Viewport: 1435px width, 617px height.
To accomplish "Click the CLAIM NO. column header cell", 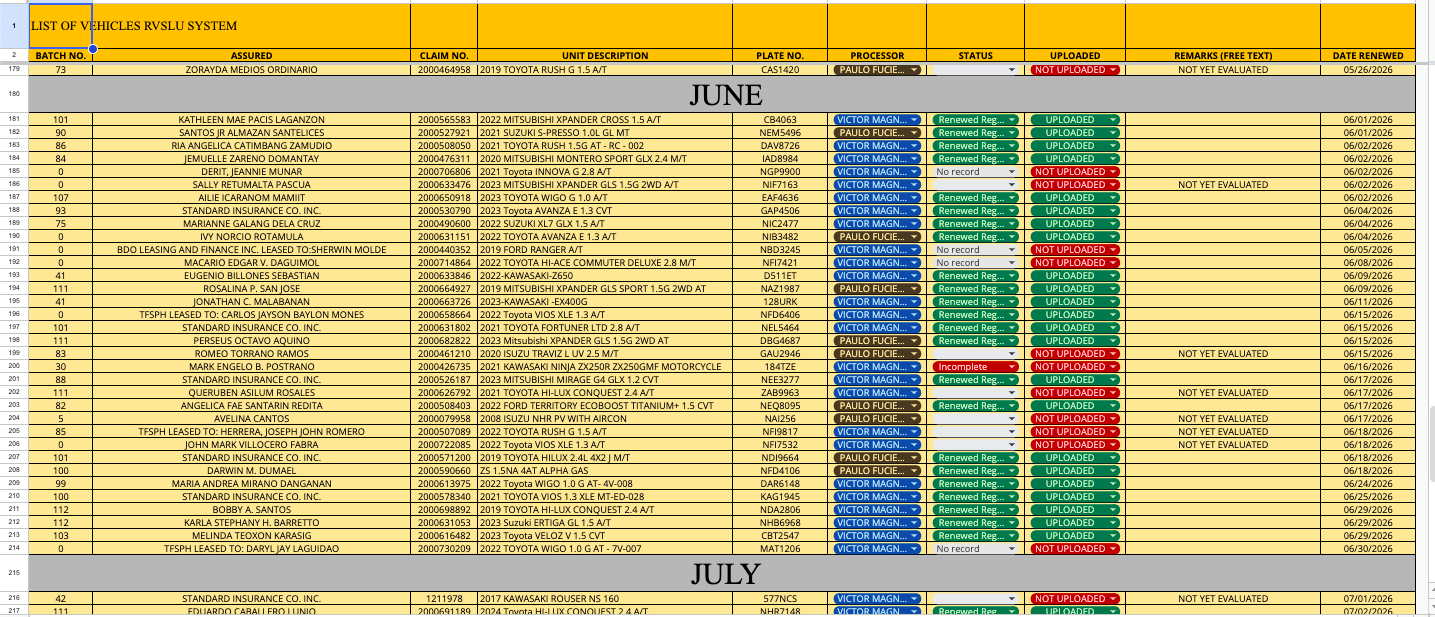I will tap(444, 56).
